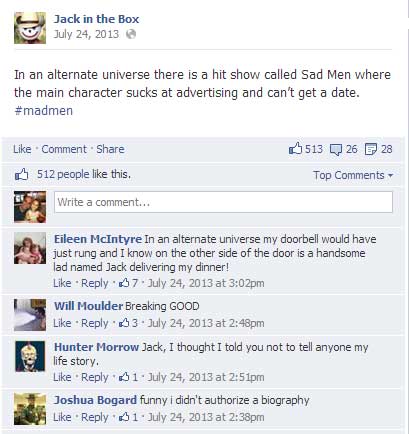Screen dimensions: 409x434
Task: Like Hunter Morrow's comment
Action: coord(62,377)
